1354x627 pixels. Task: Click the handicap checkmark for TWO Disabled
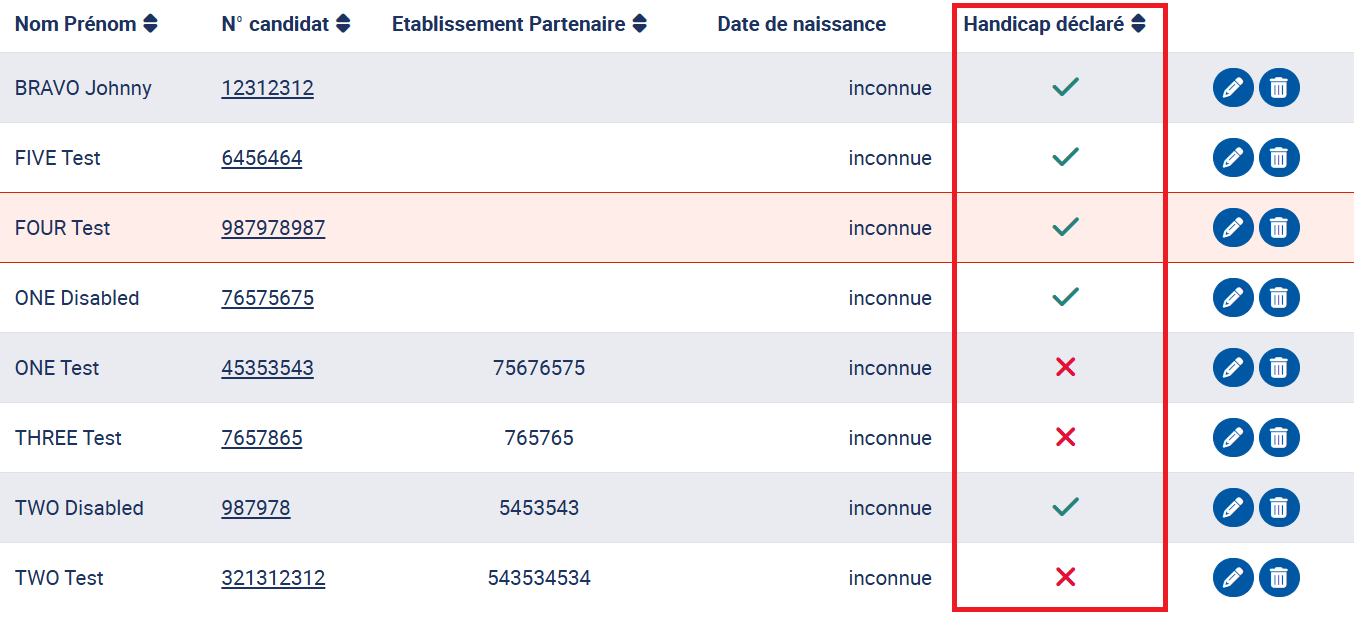click(x=1065, y=508)
